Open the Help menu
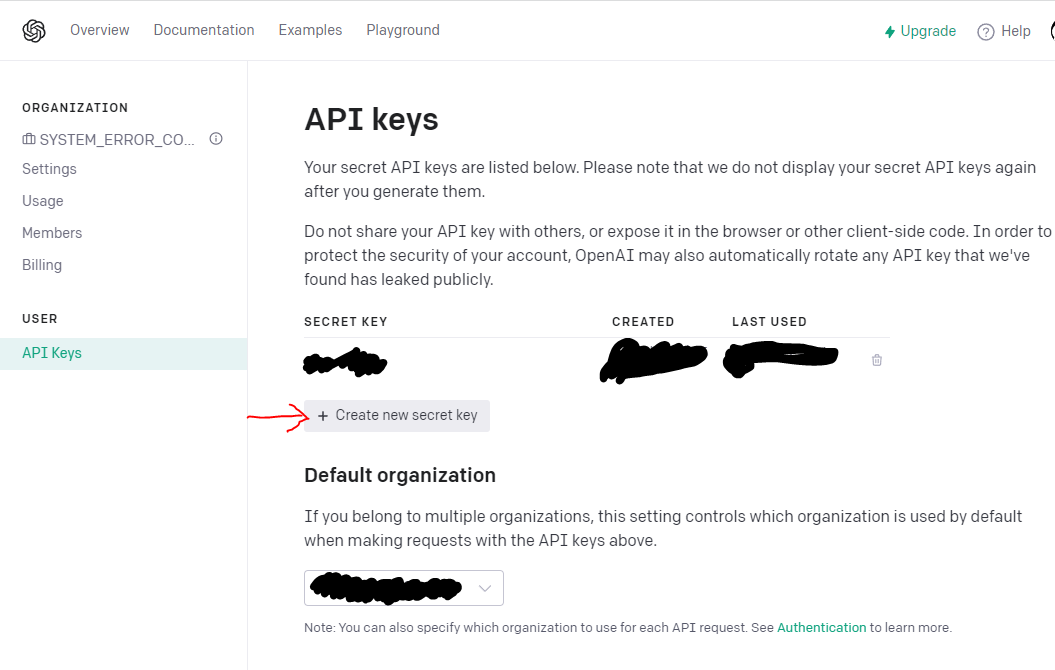Image resolution: width=1055 pixels, height=670 pixels. coord(1004,31)
